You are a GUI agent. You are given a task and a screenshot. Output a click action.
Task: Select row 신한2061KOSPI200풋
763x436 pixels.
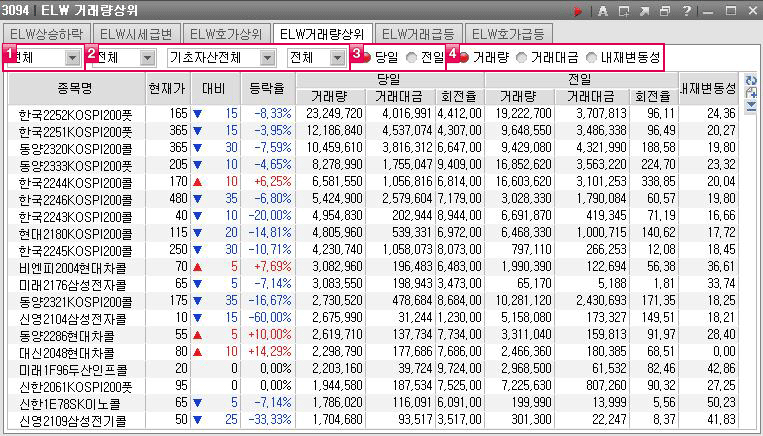373,386
